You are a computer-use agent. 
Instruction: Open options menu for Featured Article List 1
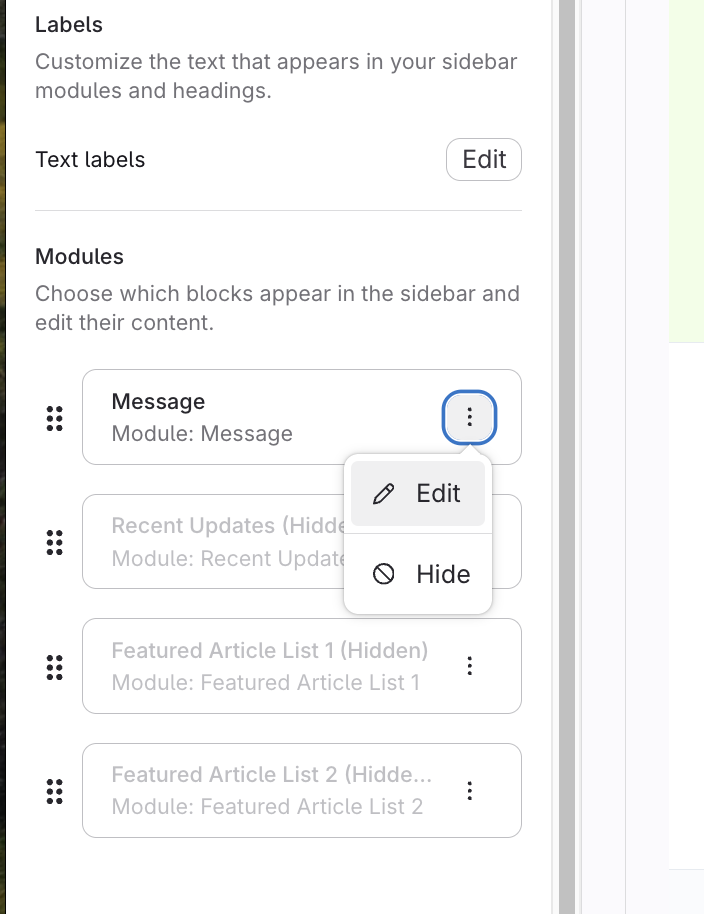[469, 666]
